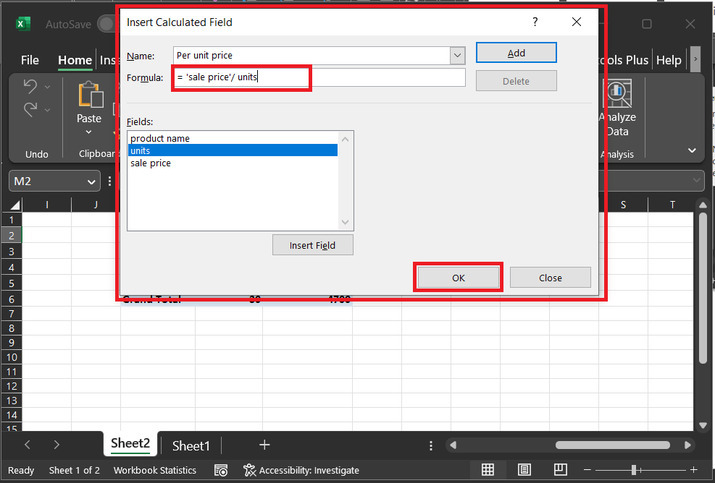Click horizontal scrollbar left arrow

tap(453, 445)
